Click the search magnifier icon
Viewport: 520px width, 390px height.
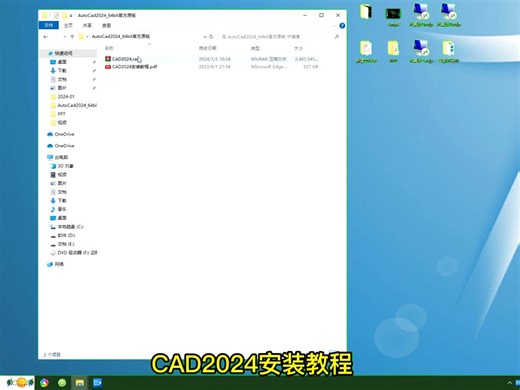coord(337,37)
